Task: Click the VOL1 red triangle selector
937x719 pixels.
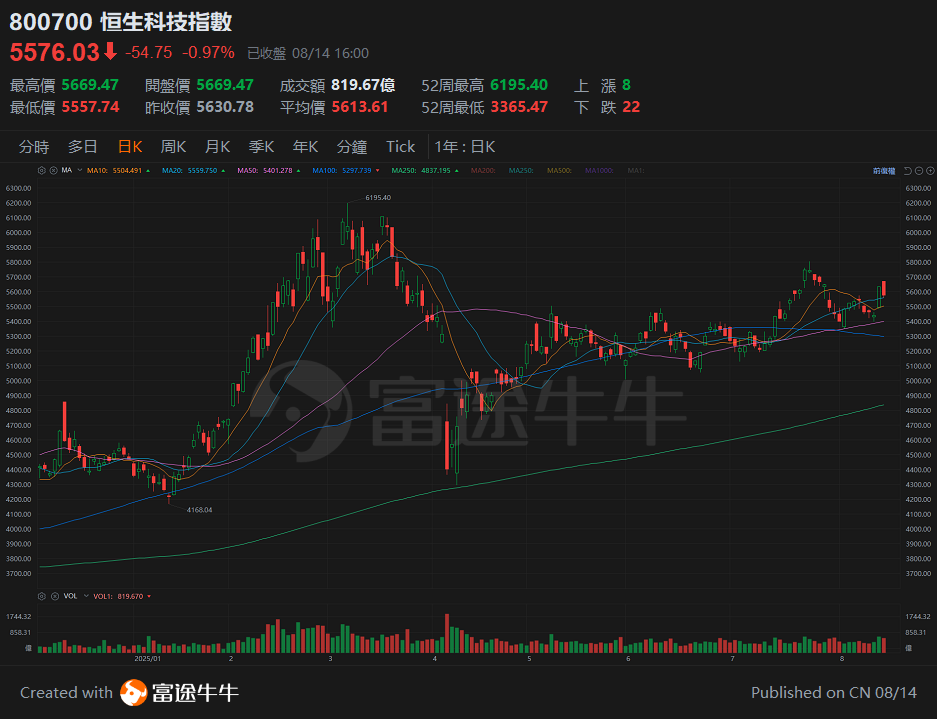Action: click(x=148, y=596)
